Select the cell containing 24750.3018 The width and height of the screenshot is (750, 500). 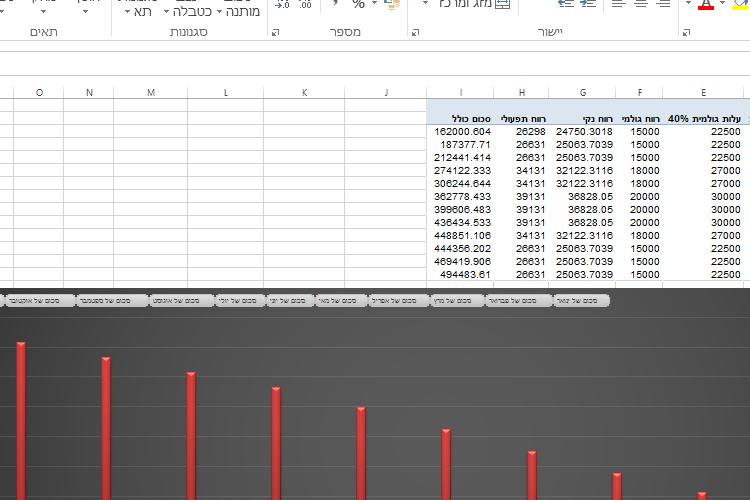click(582, 132)
